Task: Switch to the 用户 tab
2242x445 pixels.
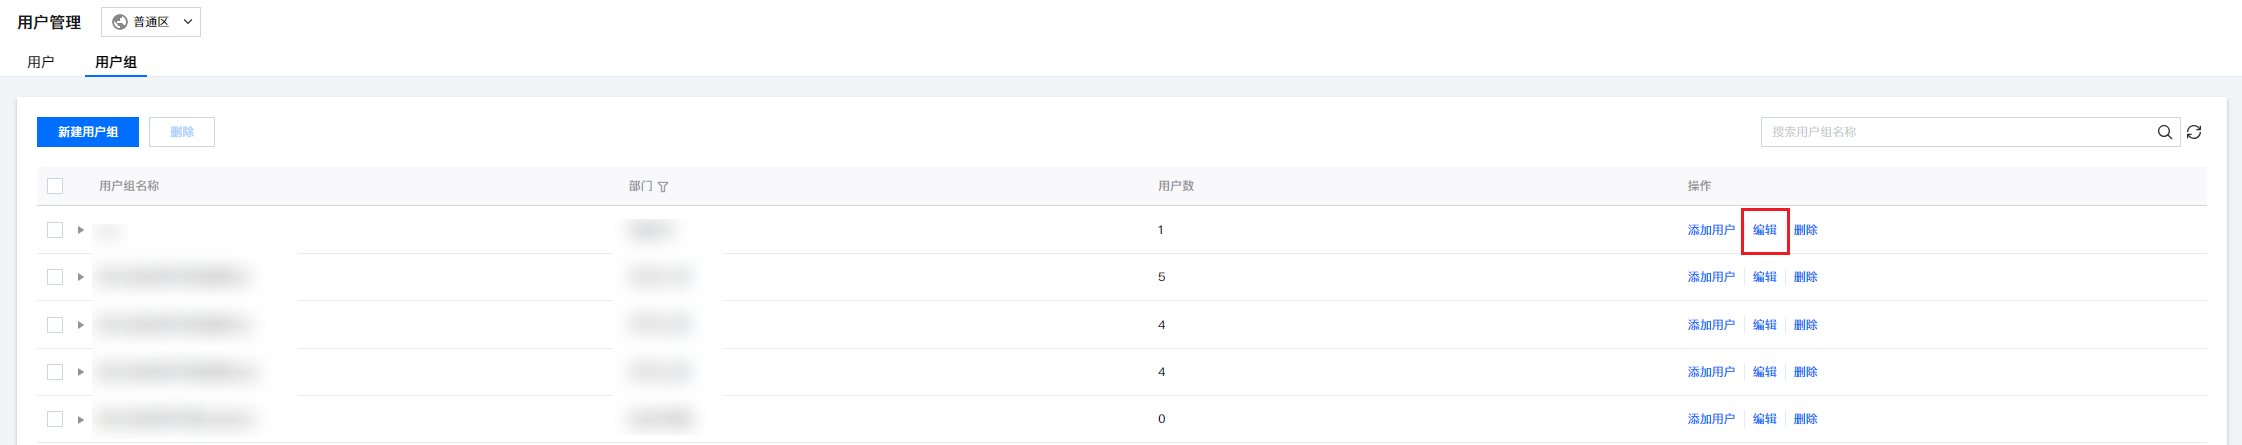Action: 41,62
